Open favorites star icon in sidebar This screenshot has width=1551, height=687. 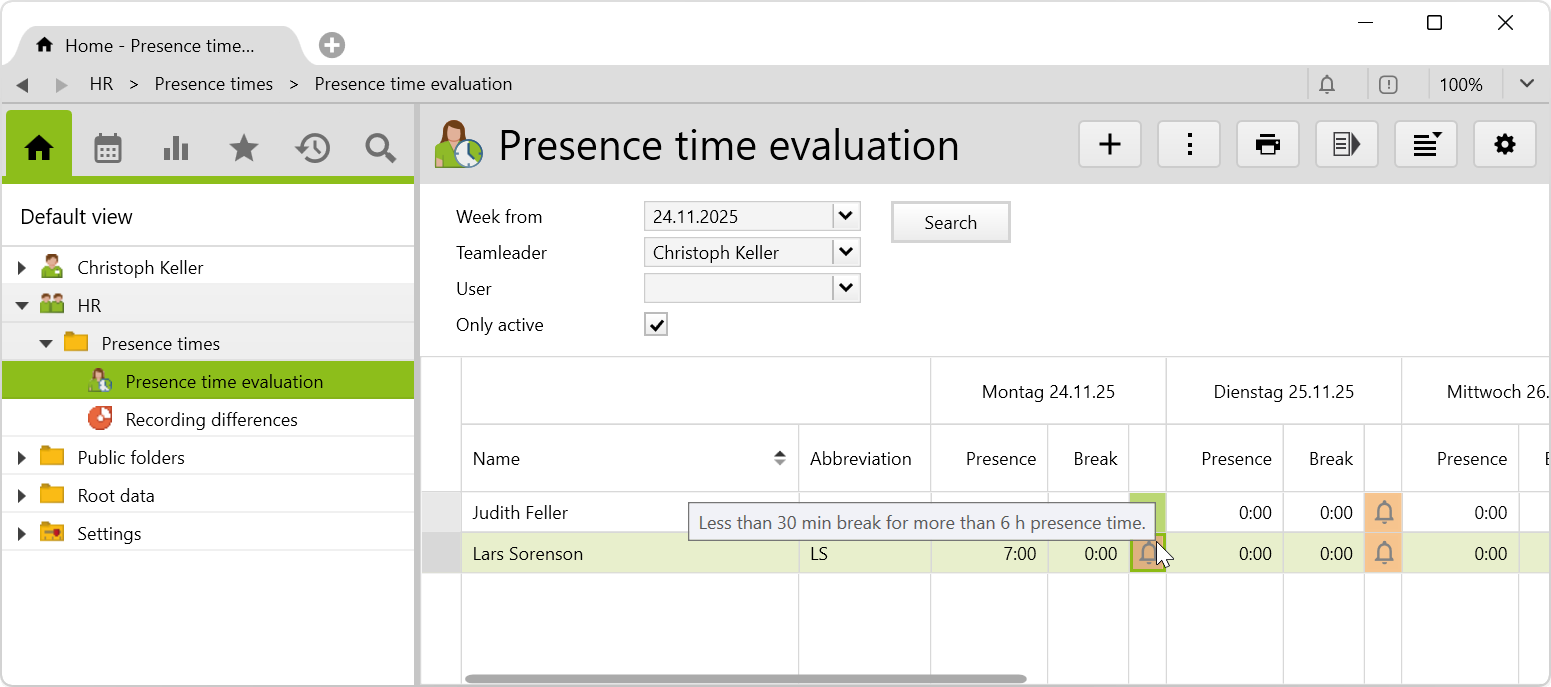[x=244, y=148]
